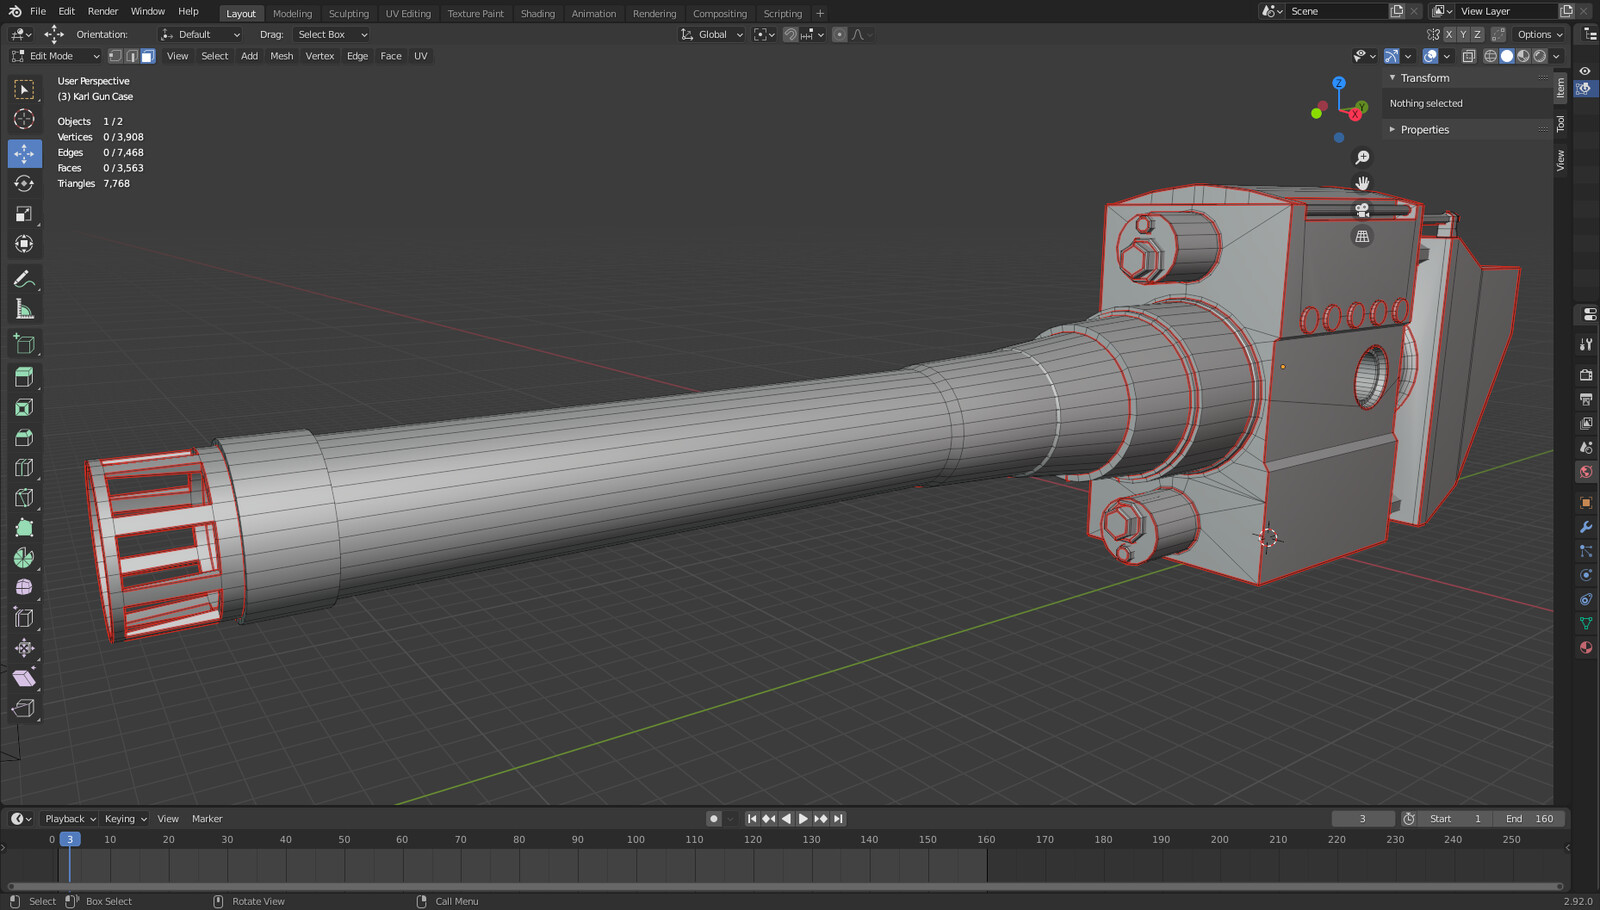
Task: Open the Edit Mode dropdown
Action: coord(56,56)
